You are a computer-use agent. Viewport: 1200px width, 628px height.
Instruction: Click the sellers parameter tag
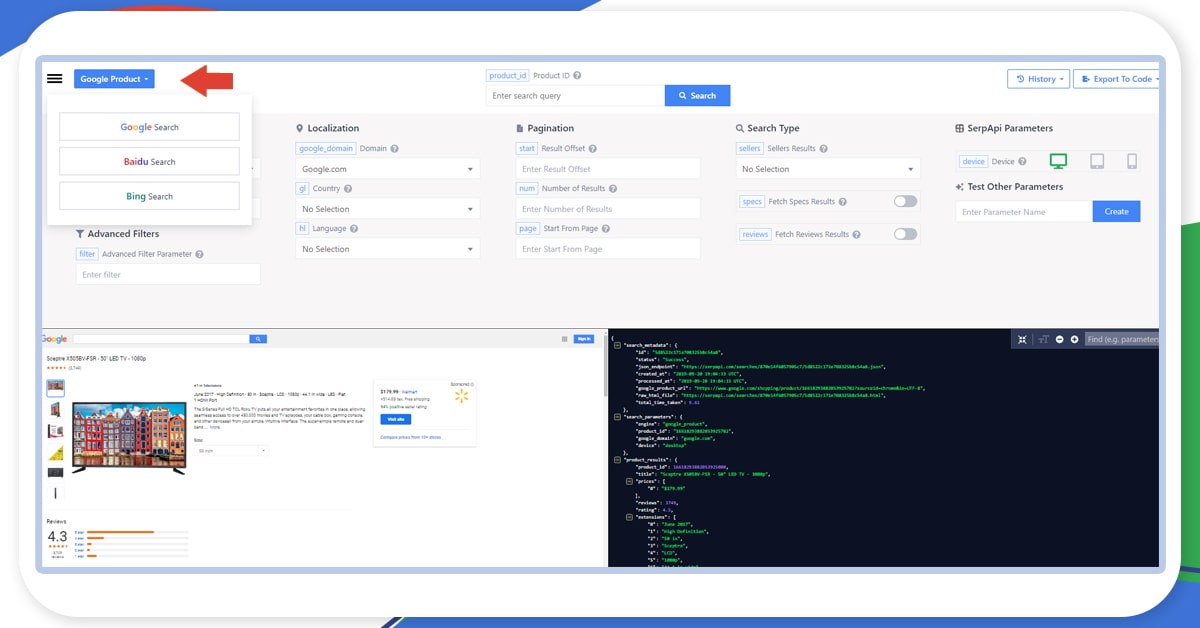750,149
